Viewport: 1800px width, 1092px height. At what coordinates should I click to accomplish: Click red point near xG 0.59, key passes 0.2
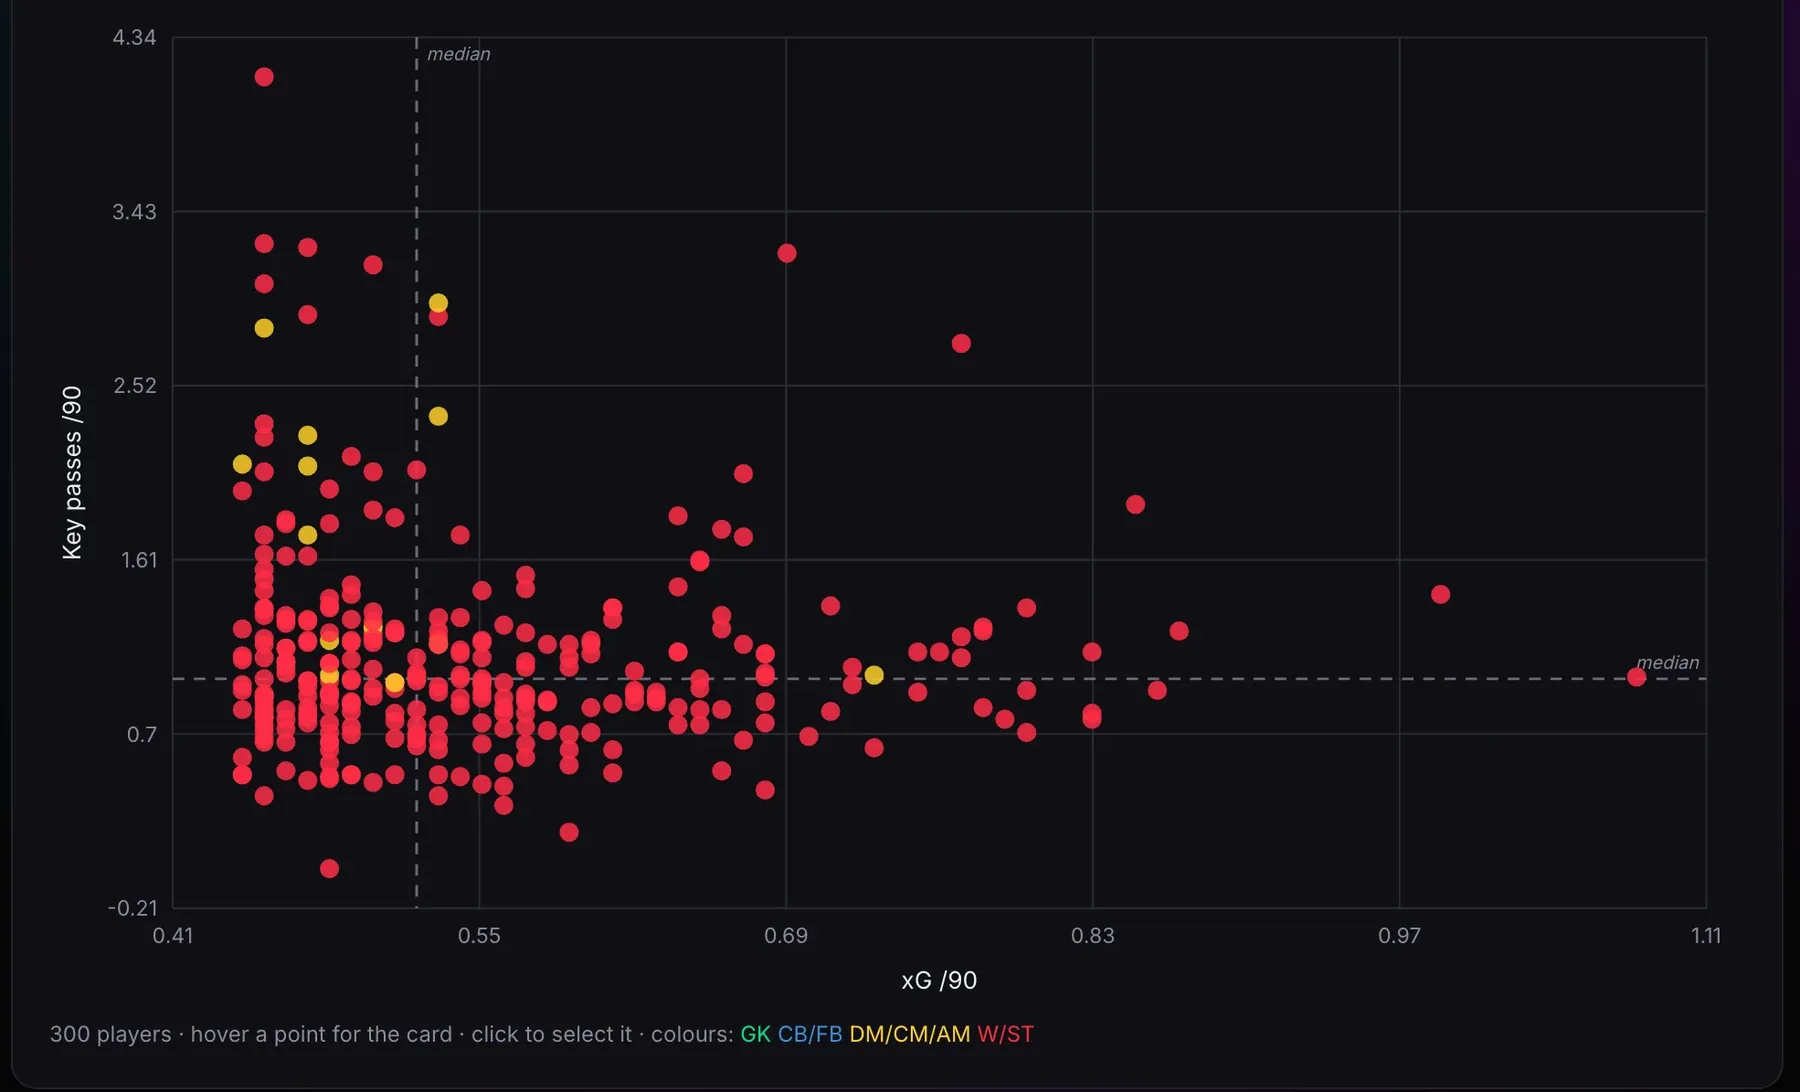[x=569, y=832]
